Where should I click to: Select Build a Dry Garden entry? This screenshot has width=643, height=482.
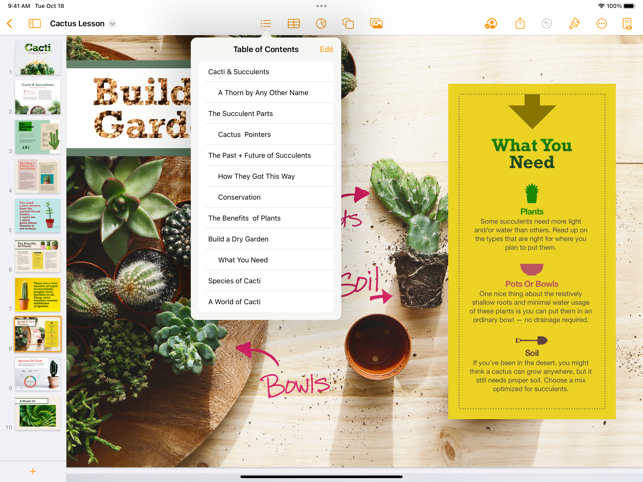[266, 239]
